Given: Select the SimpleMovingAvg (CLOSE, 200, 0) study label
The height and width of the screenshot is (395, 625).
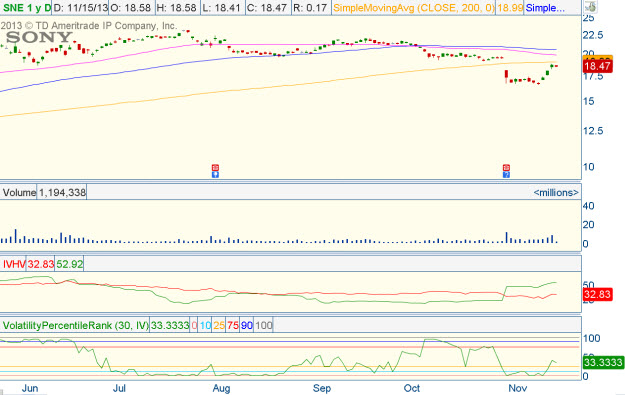Looking at the screenshot, I should pos(413,8).
